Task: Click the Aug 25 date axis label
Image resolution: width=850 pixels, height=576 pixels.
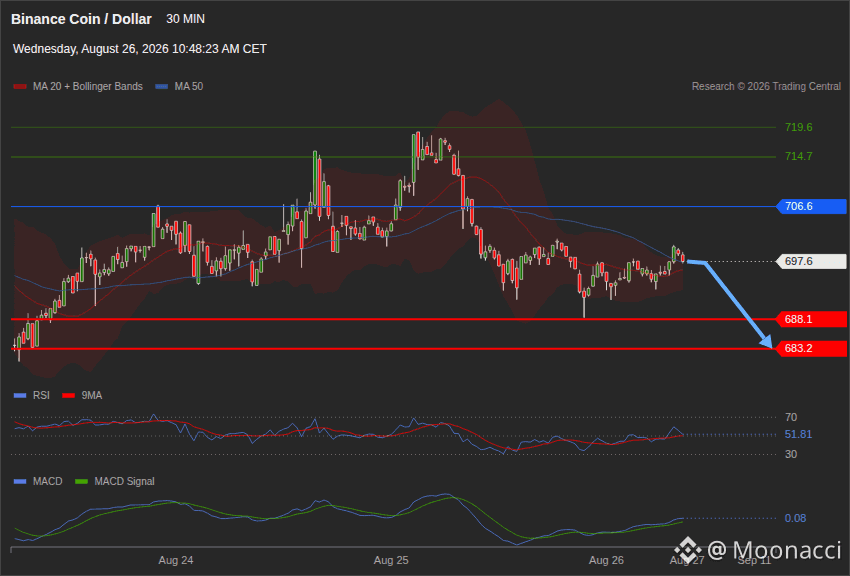Action: tap(391, 560)
